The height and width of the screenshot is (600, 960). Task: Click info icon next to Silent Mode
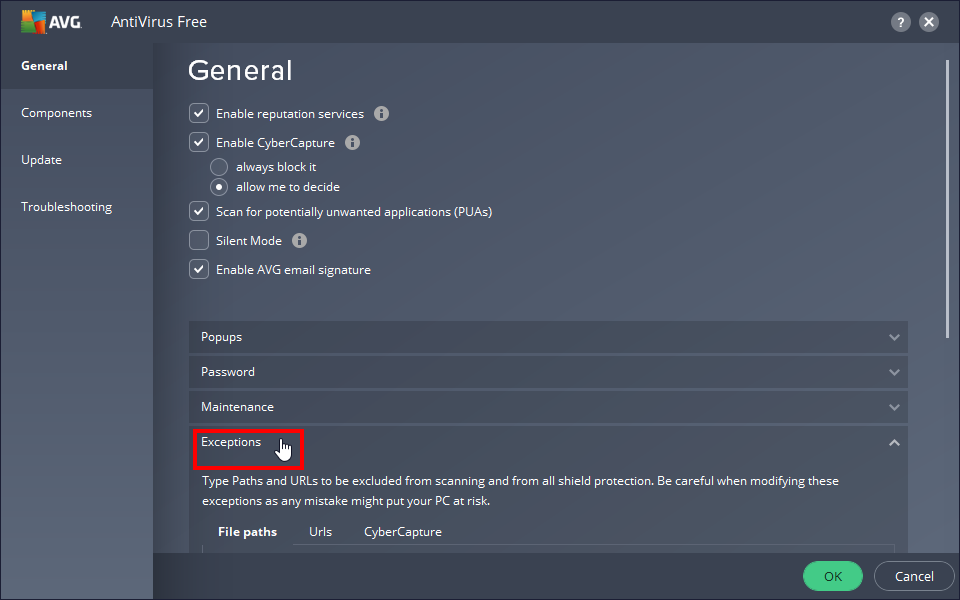[299, 241]
